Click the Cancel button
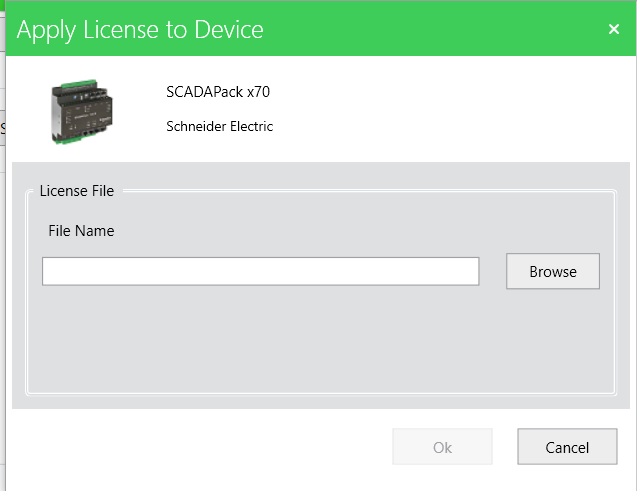The width and height of the screenshot is (640, 499). pyautogui.click(x=567, y=447)
